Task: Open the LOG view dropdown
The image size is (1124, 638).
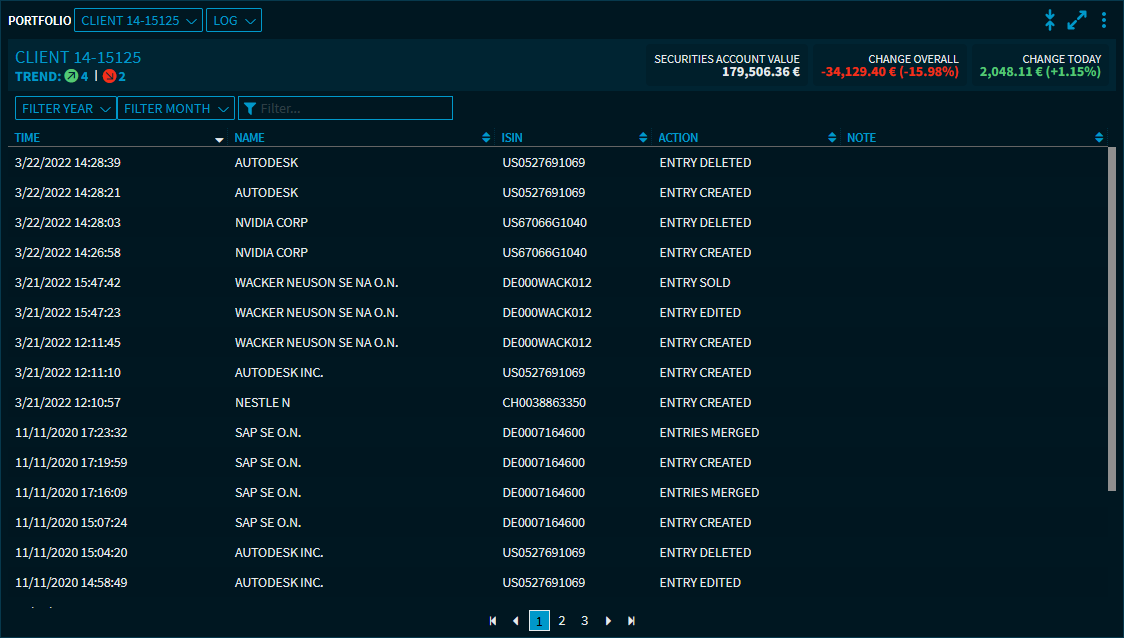Action: 234,20
